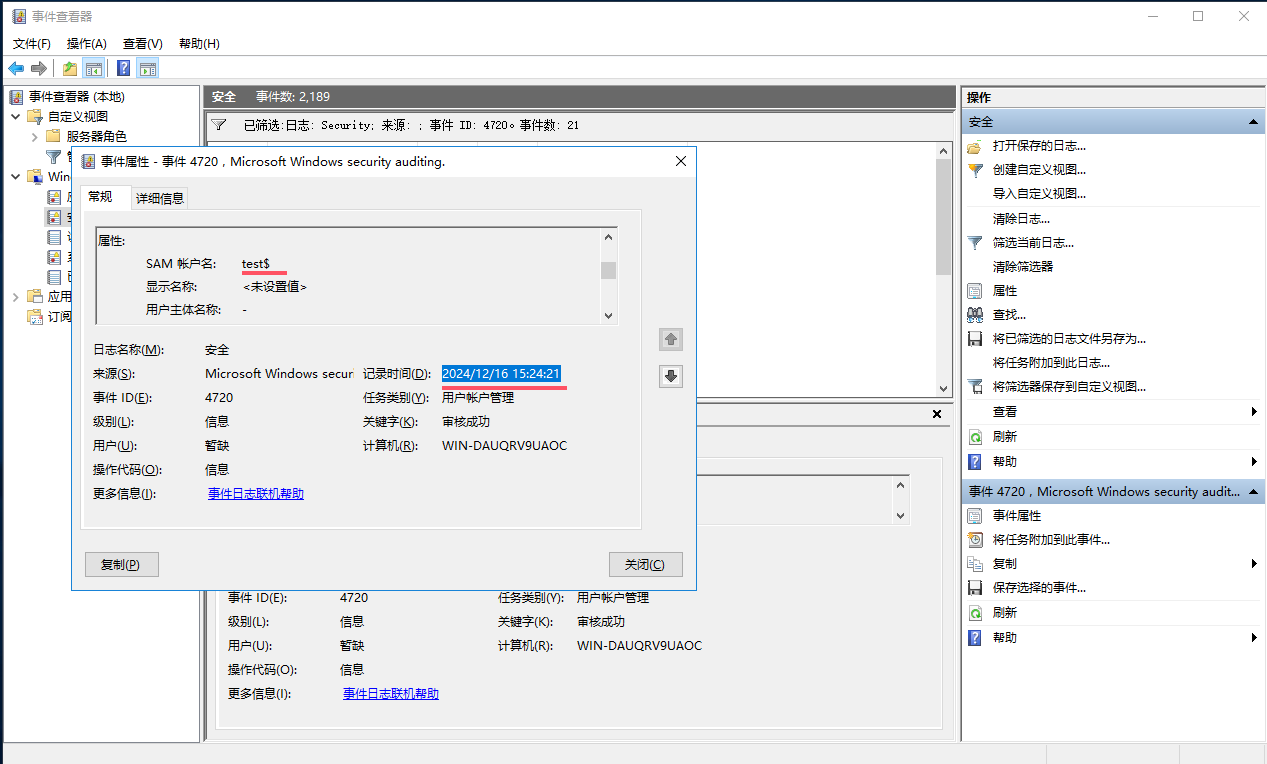Click the blue question-mark help toolbar icon
Screen dimensions: 1267x764
coord(123,68)
